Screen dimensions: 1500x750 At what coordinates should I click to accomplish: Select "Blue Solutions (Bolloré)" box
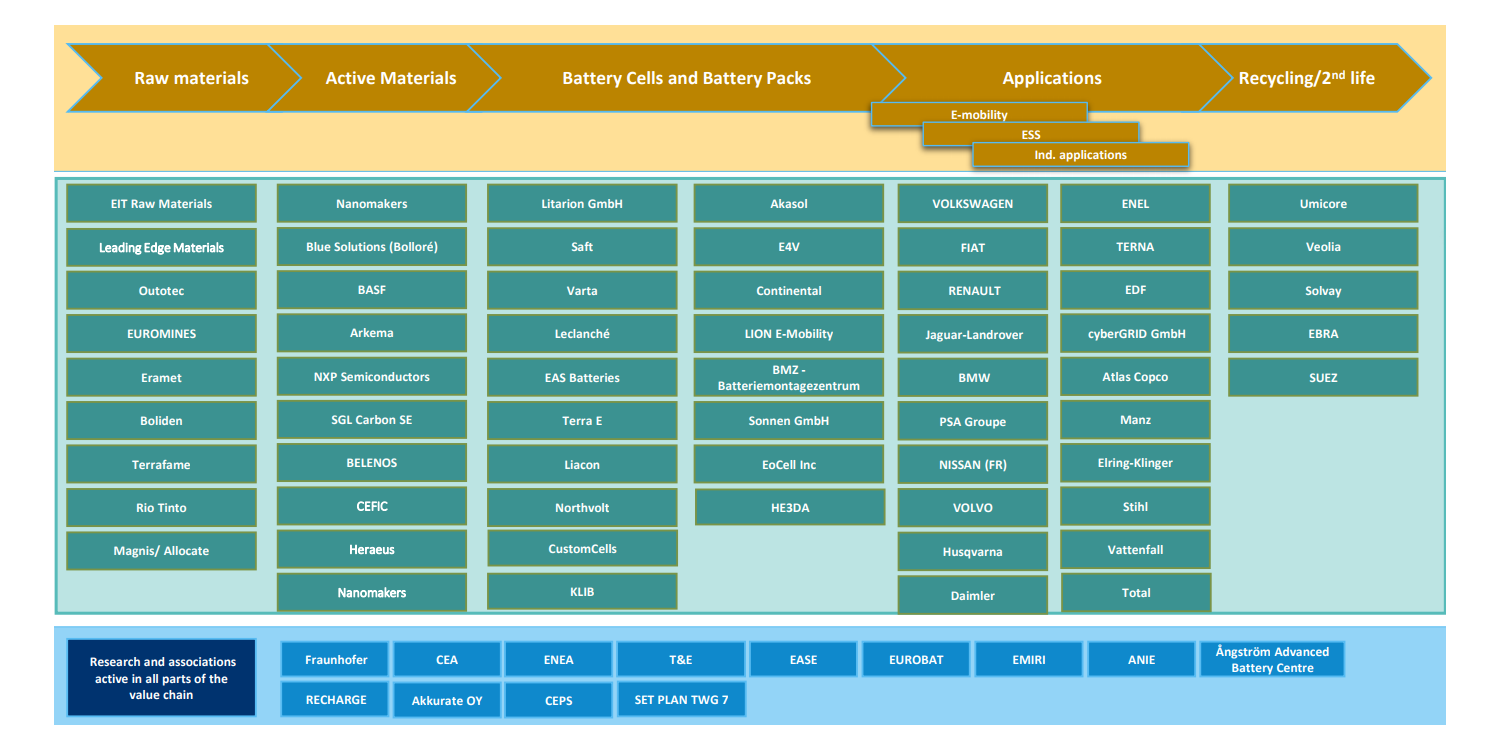[372, 247]
